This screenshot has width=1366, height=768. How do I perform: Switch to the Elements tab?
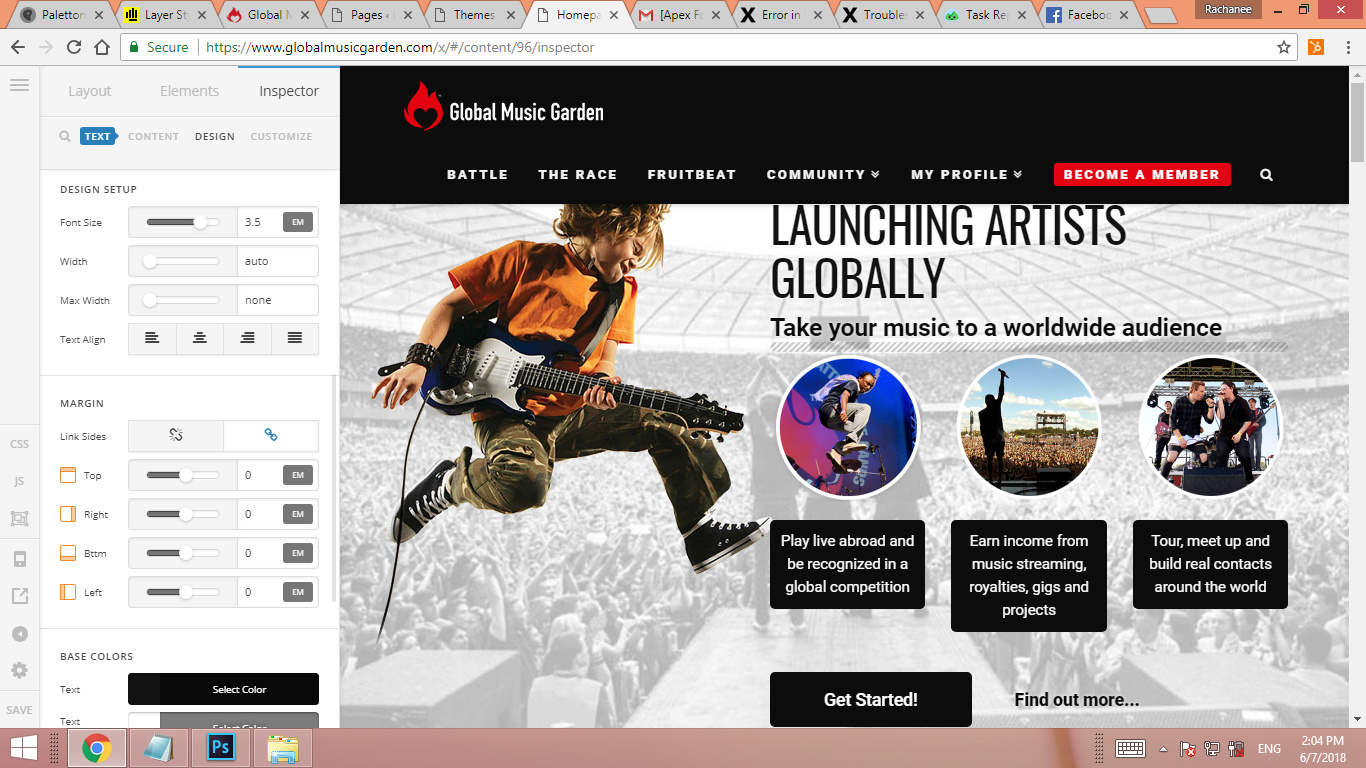(x=189, y=91)
